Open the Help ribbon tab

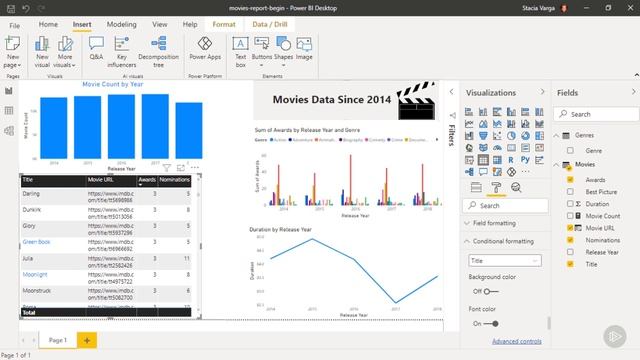pyautogui.click(x=190, y=24)
